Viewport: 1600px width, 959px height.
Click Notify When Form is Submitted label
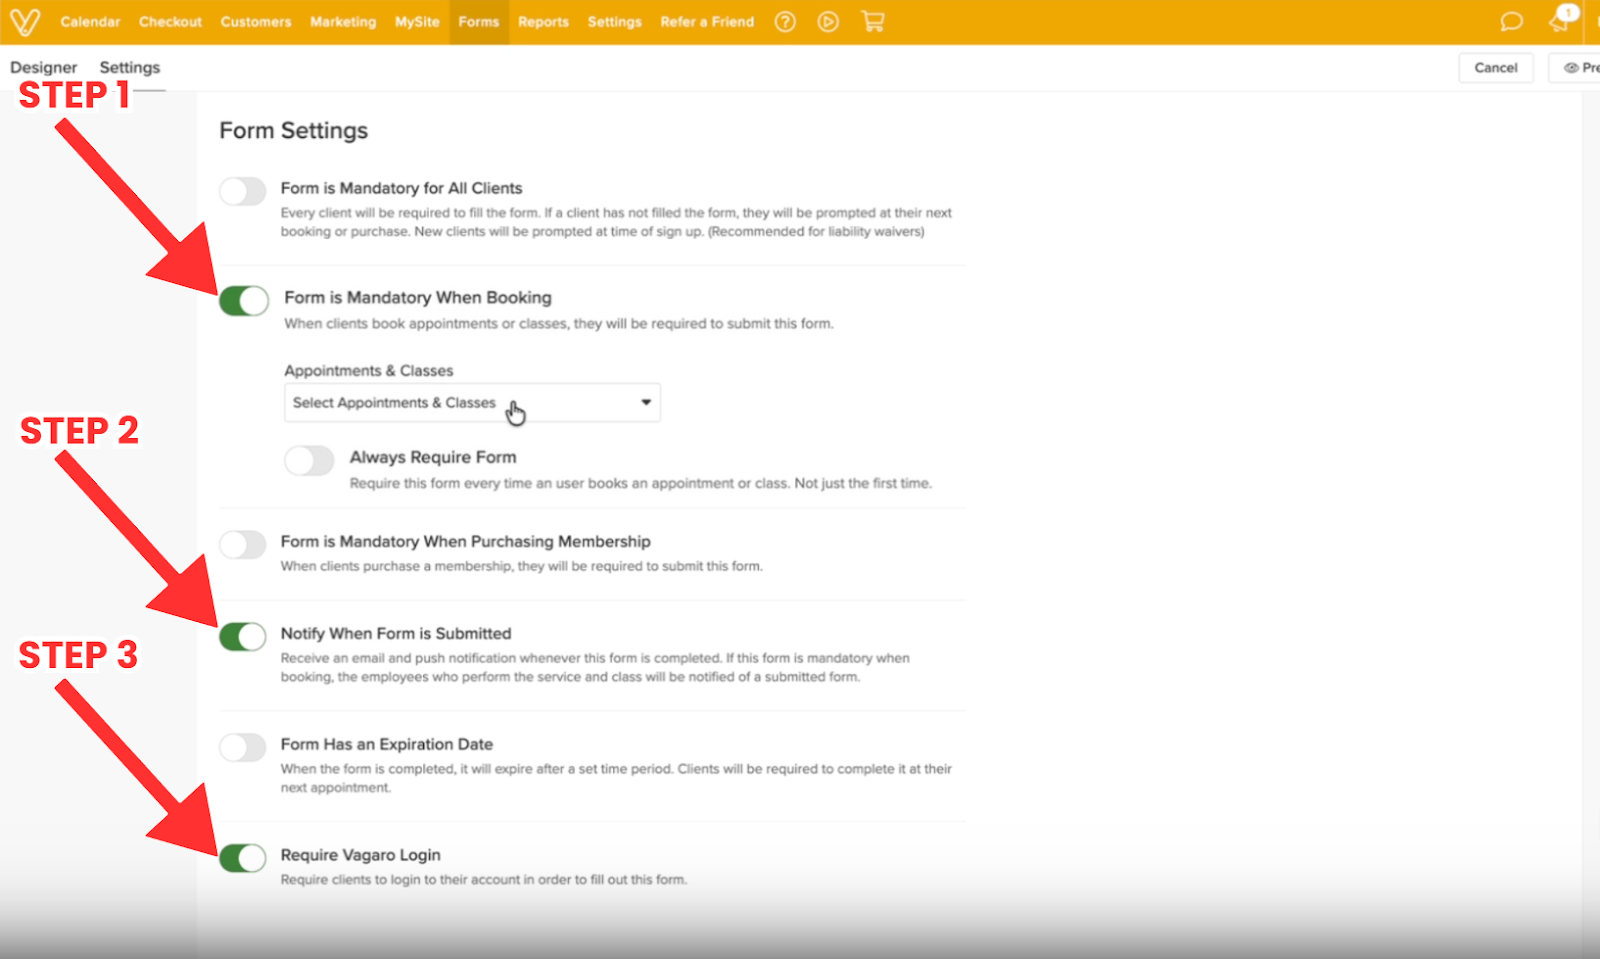click(396, 633)
